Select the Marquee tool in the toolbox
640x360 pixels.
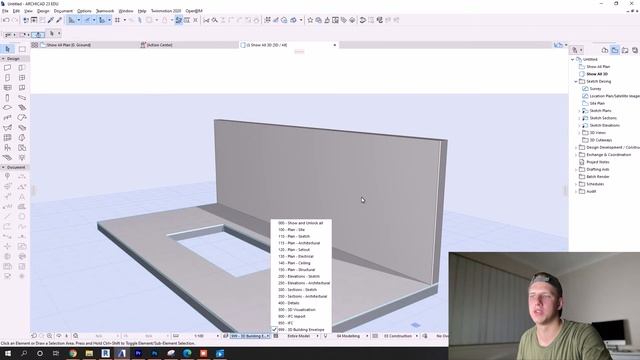22,49
